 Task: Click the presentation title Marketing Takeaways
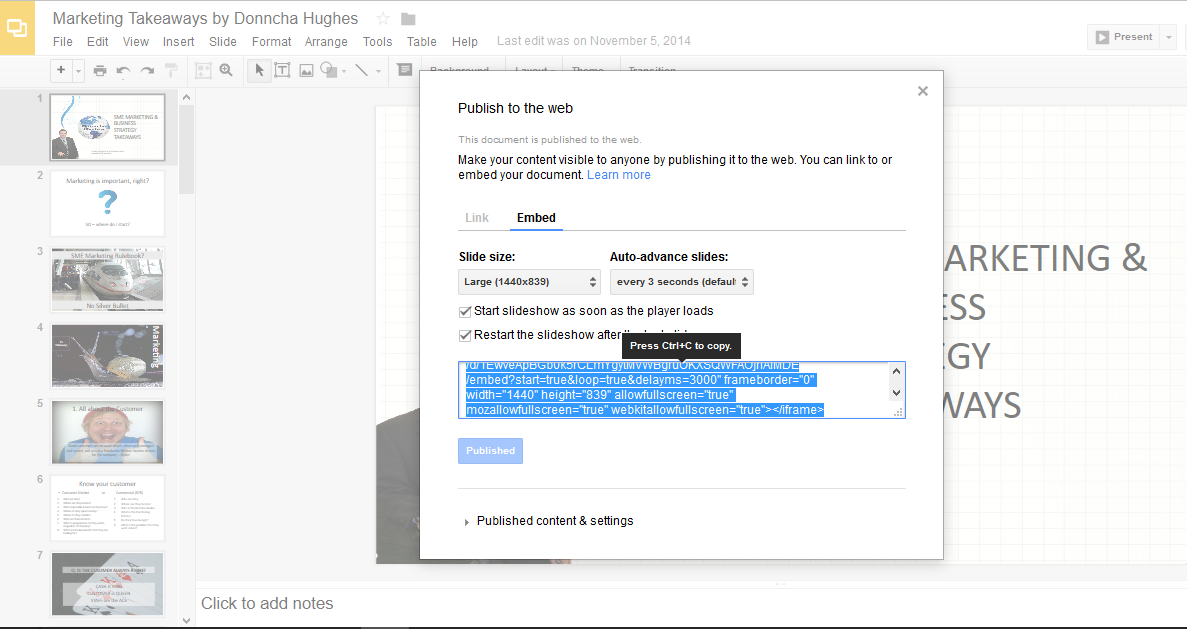coord(205,19)
